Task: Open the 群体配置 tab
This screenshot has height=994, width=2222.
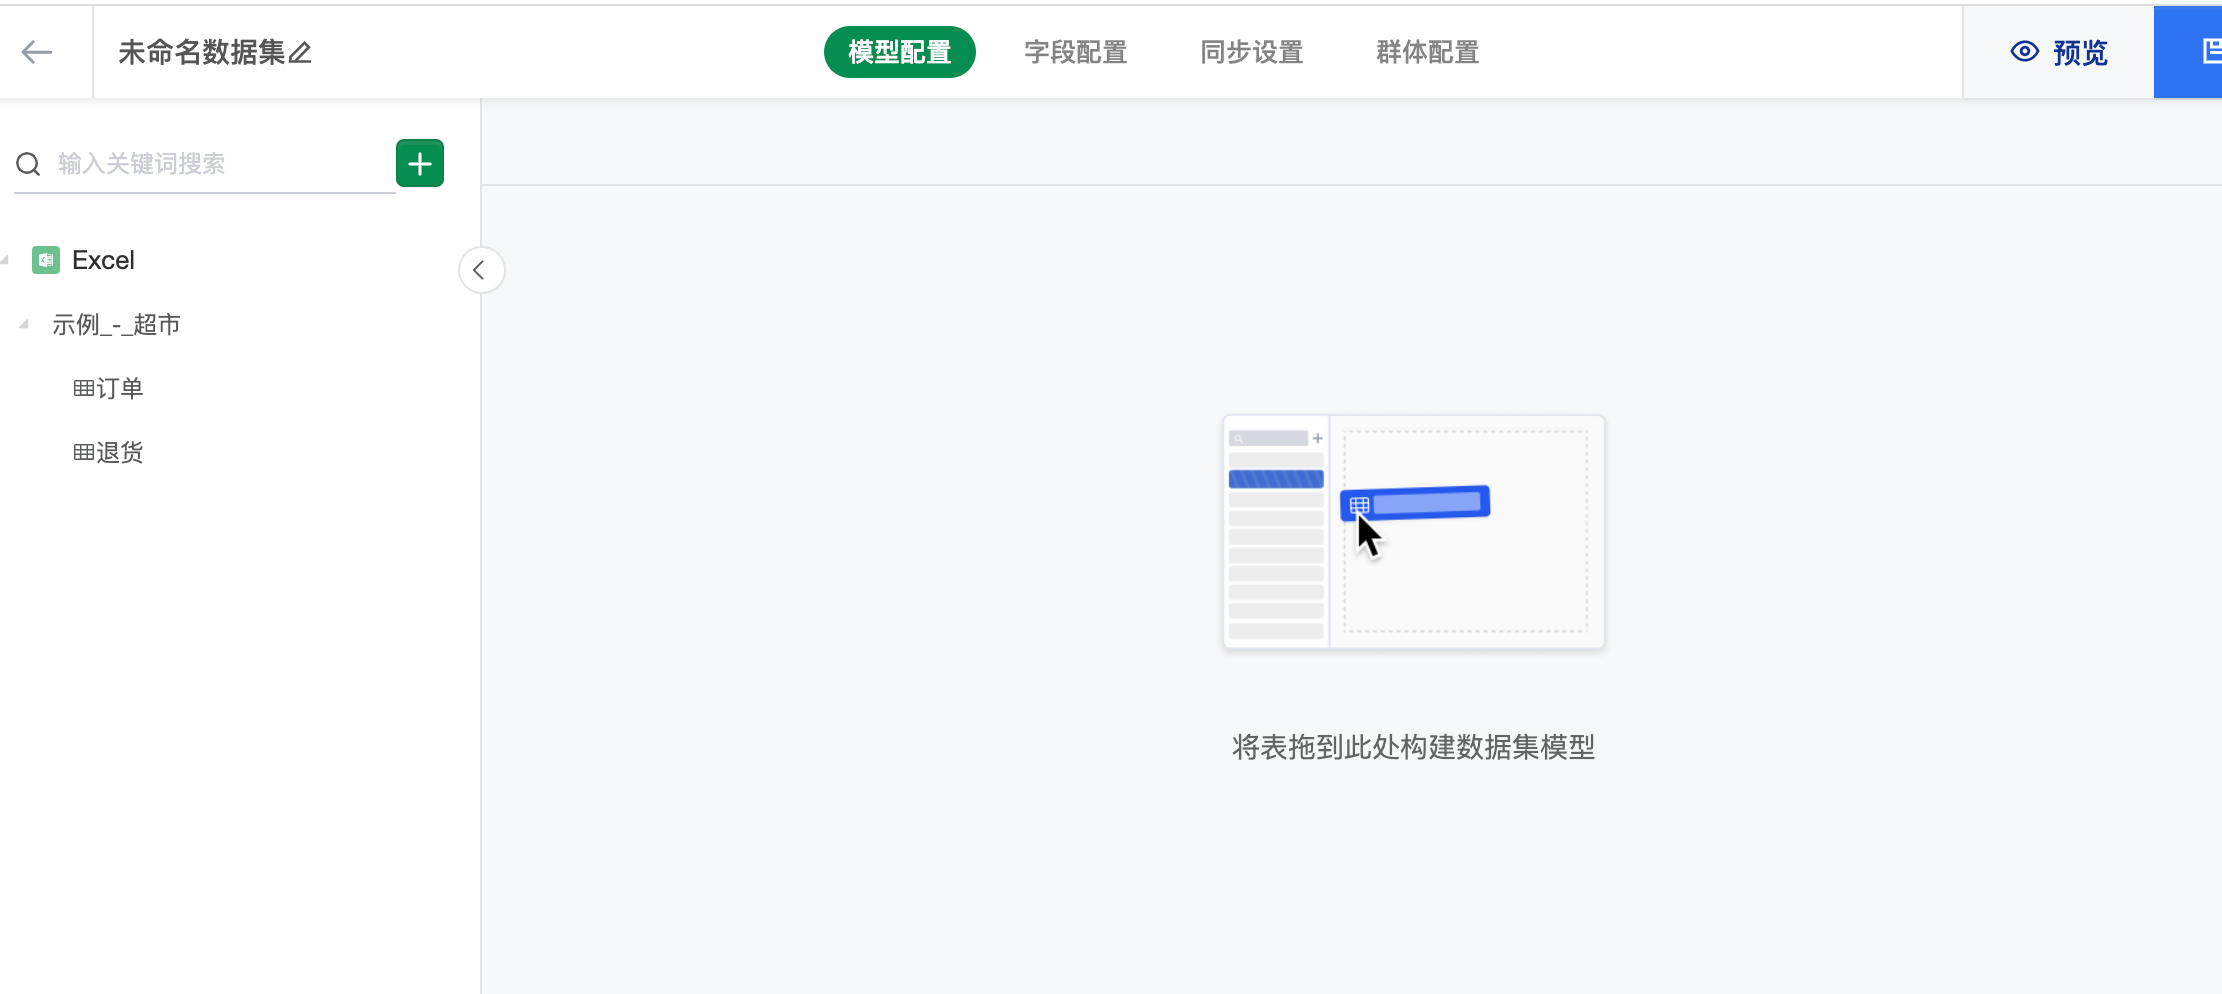Action: pyautogui.click(x=1428, y=52)
